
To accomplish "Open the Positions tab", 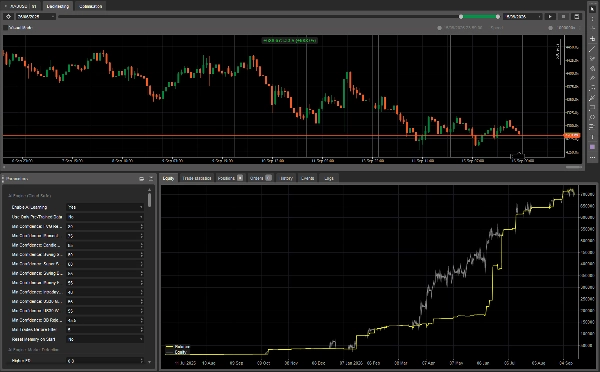I will point(230,178).
